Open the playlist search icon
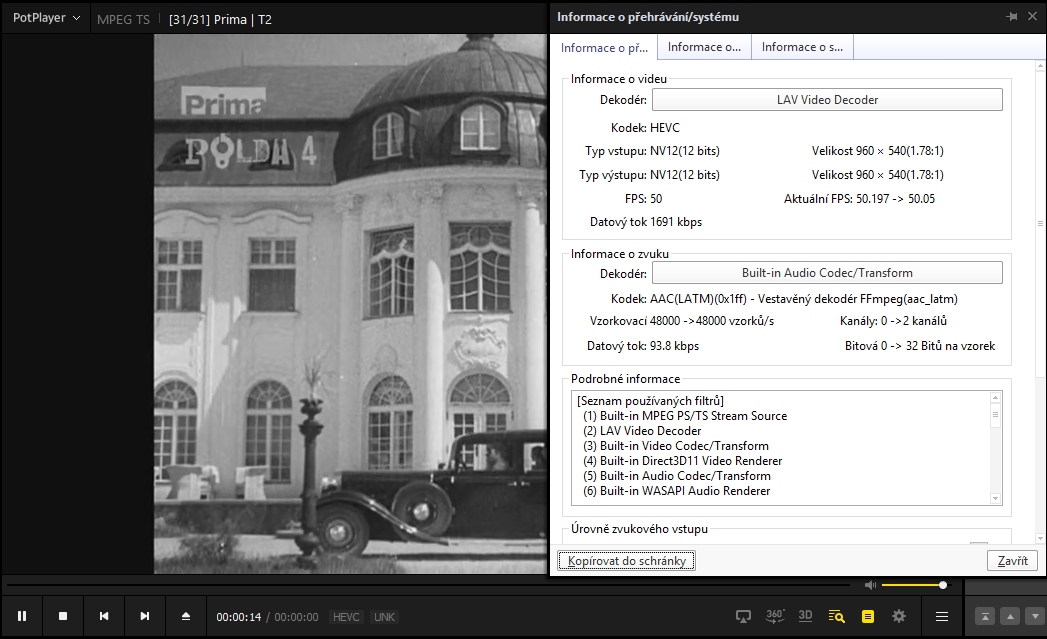The width and height of the screenshot is (1047, 639). 836,616
